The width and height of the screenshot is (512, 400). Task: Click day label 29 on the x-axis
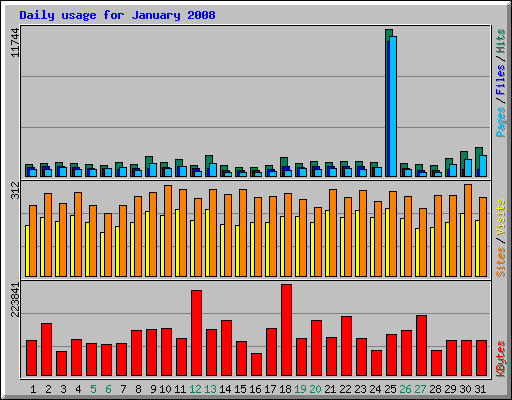(450, 389)
